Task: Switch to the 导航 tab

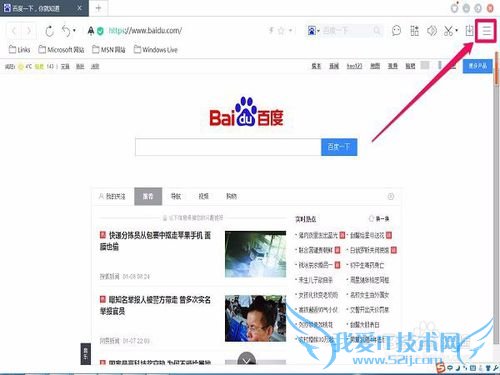Action: point(176,196)
